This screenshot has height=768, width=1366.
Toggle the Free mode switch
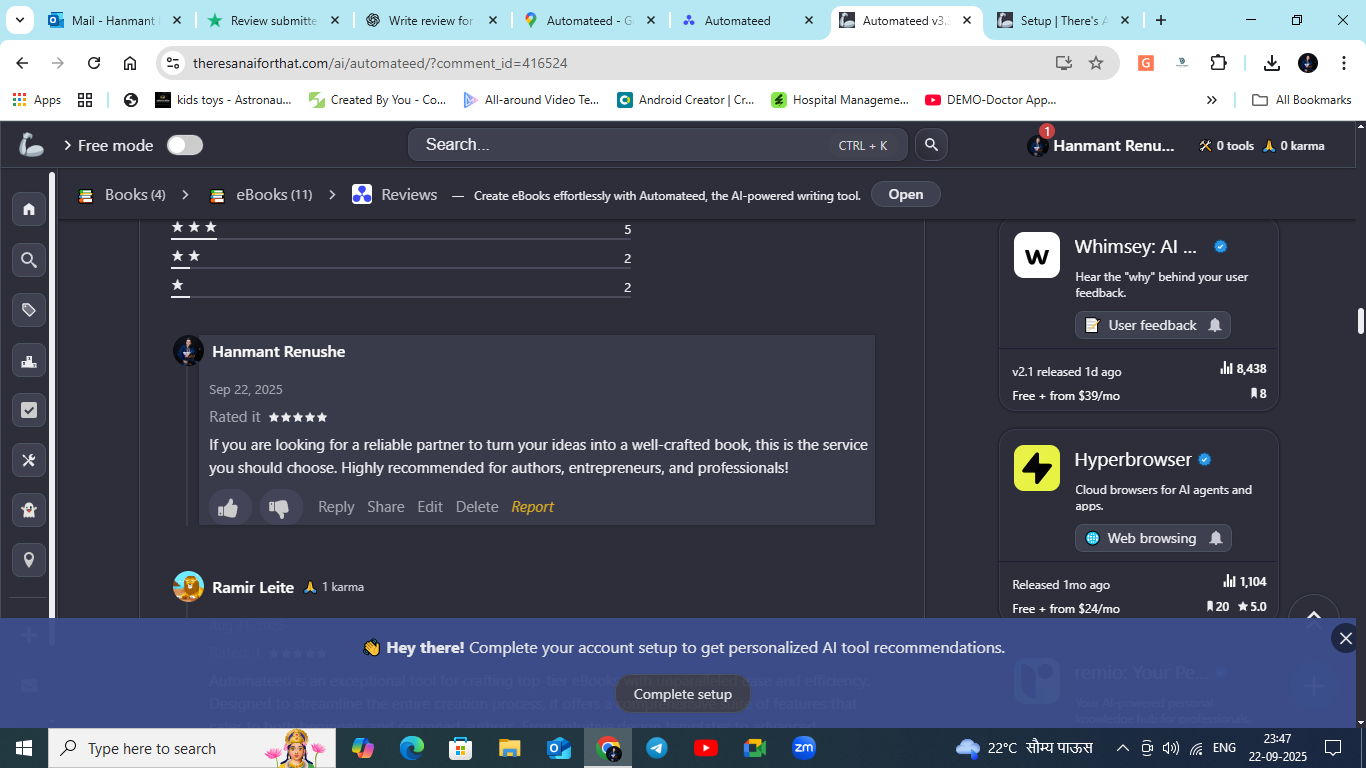184,145
